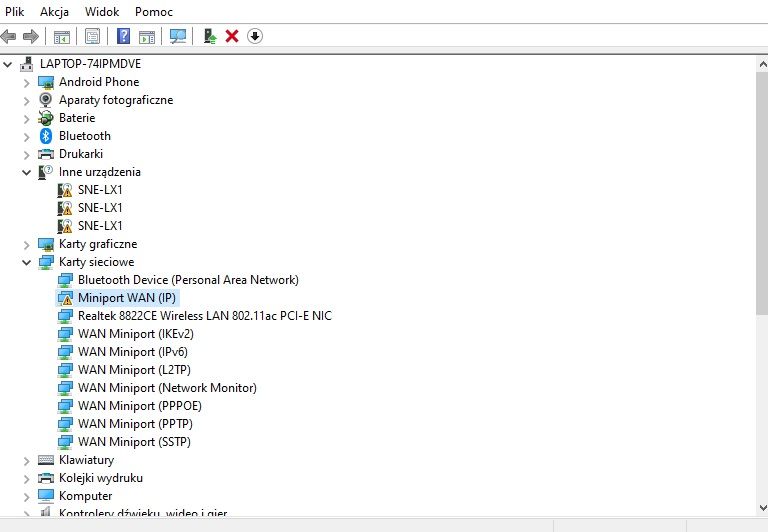Select Realtek 8822CE Wireless LAN adapter
The width and height of the screenshot is (768, 532).
[x=205, y=316]
